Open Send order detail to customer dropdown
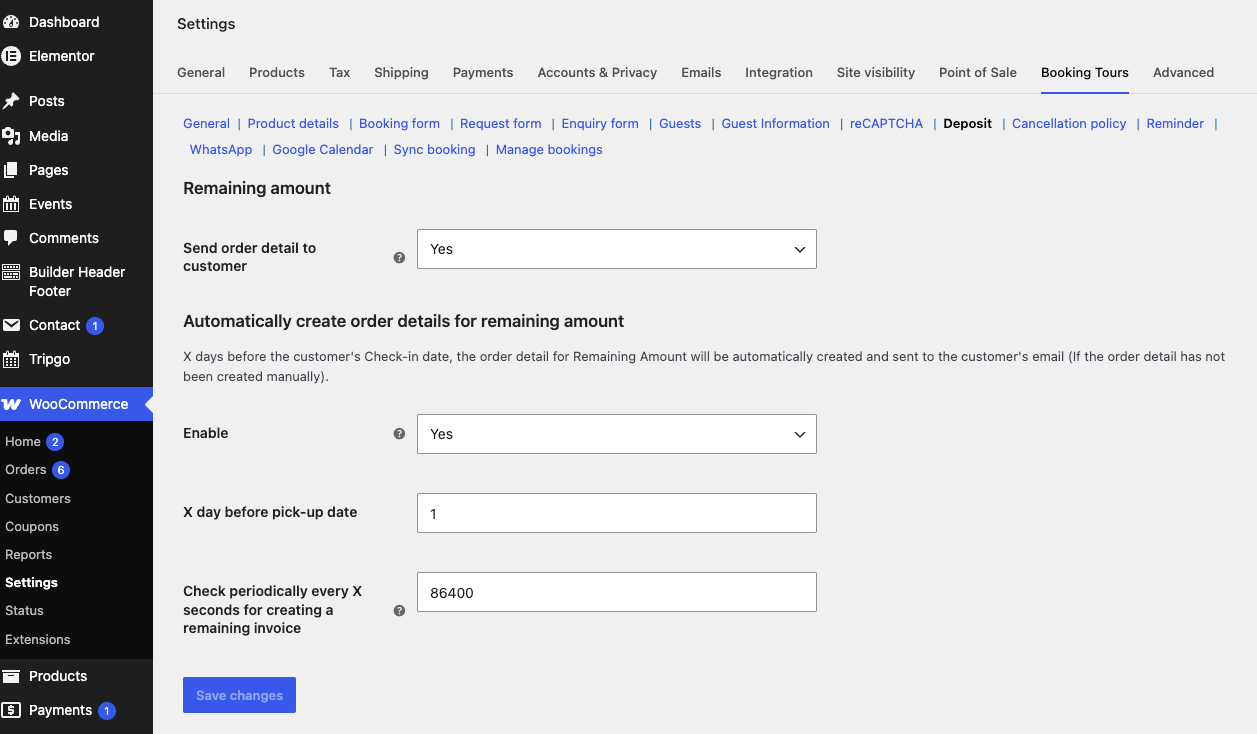 [617, 249]
